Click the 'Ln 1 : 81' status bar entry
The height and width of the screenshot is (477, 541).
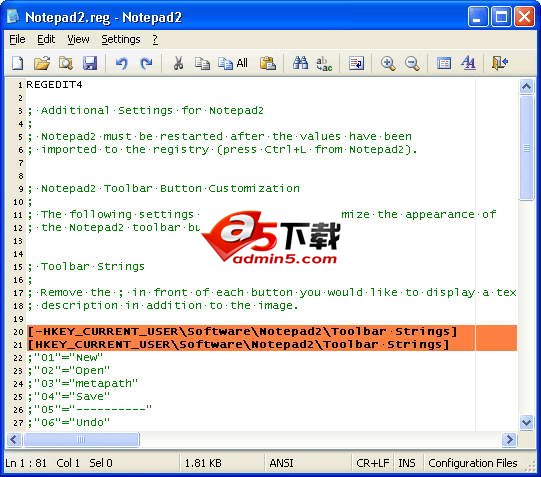click(x=26, y=463)
